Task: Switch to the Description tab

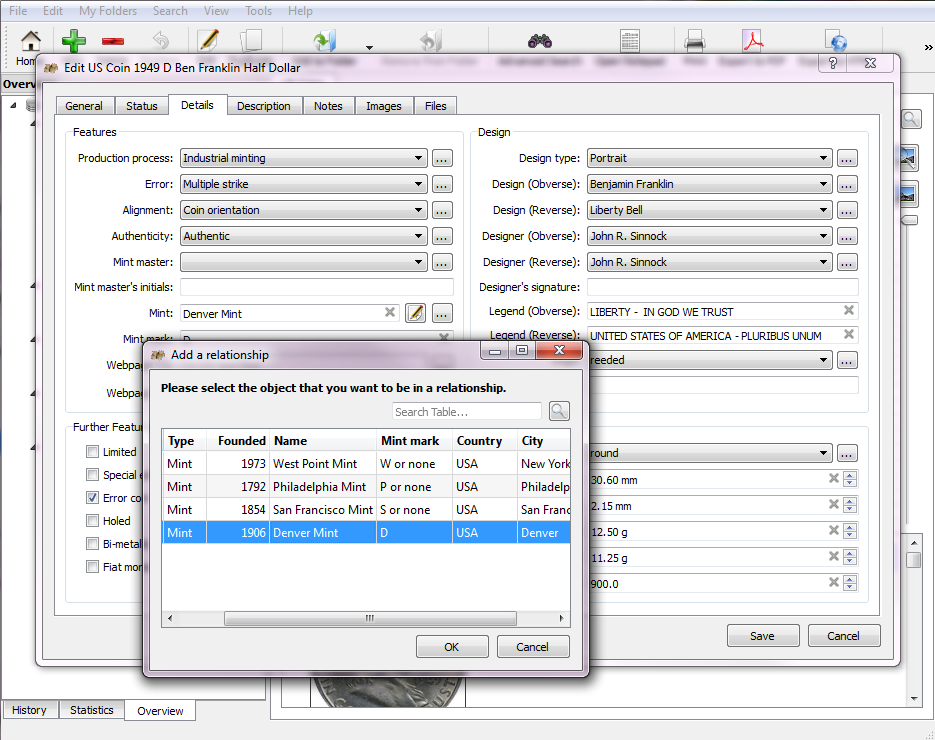Action: (264, 106)
